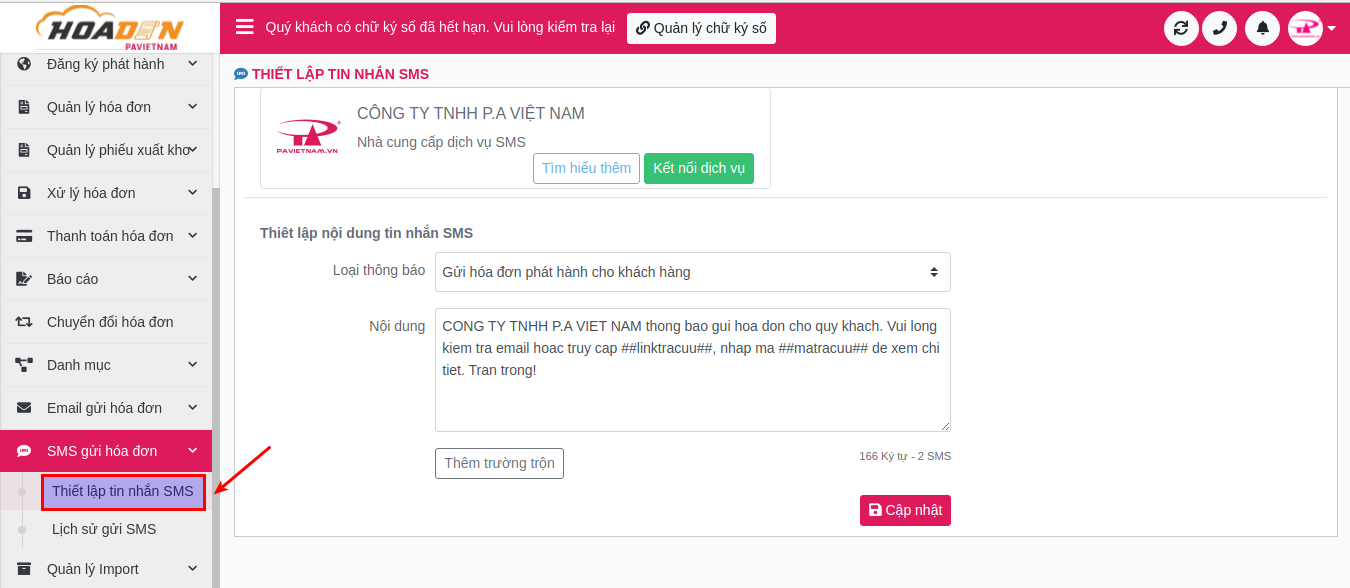
Task: Click globe icon beside Đăng ký phát hành
Action: [24, 64]
